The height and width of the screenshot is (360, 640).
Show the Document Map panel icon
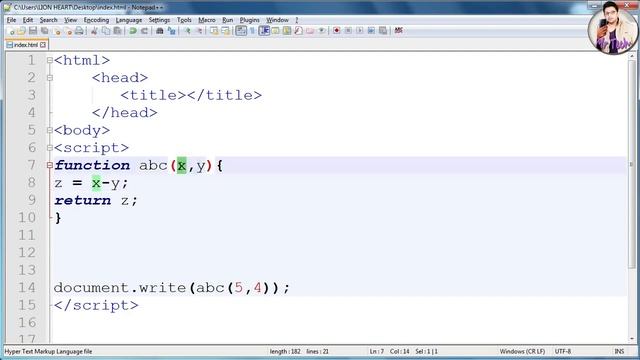click(287, 31)
